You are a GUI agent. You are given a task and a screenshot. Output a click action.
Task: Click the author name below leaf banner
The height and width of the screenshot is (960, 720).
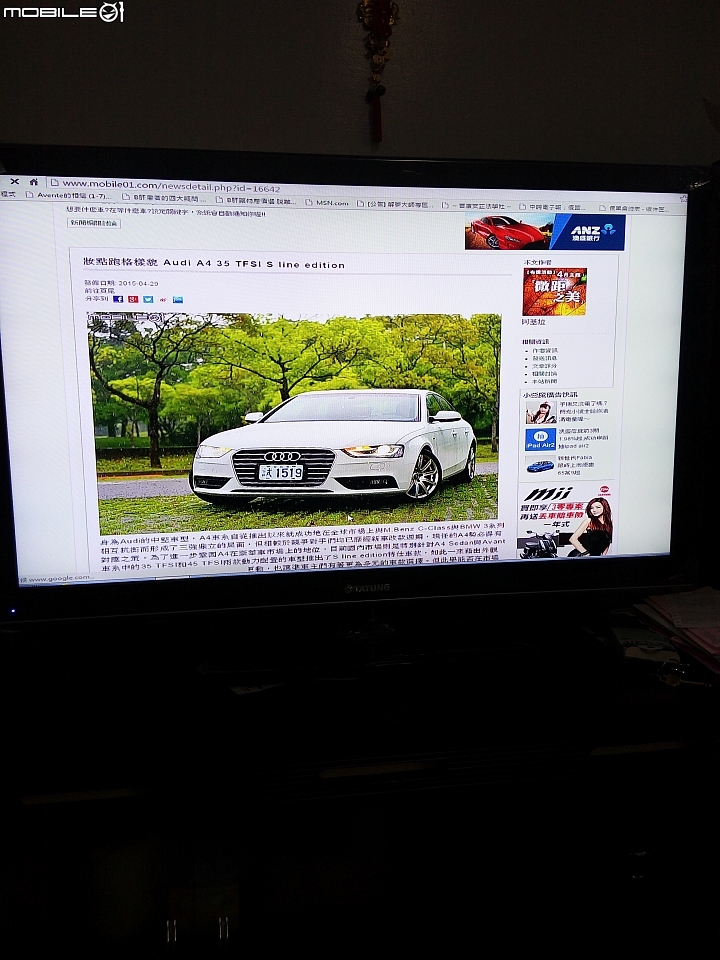pyautogui.click(x=533, y=321)
